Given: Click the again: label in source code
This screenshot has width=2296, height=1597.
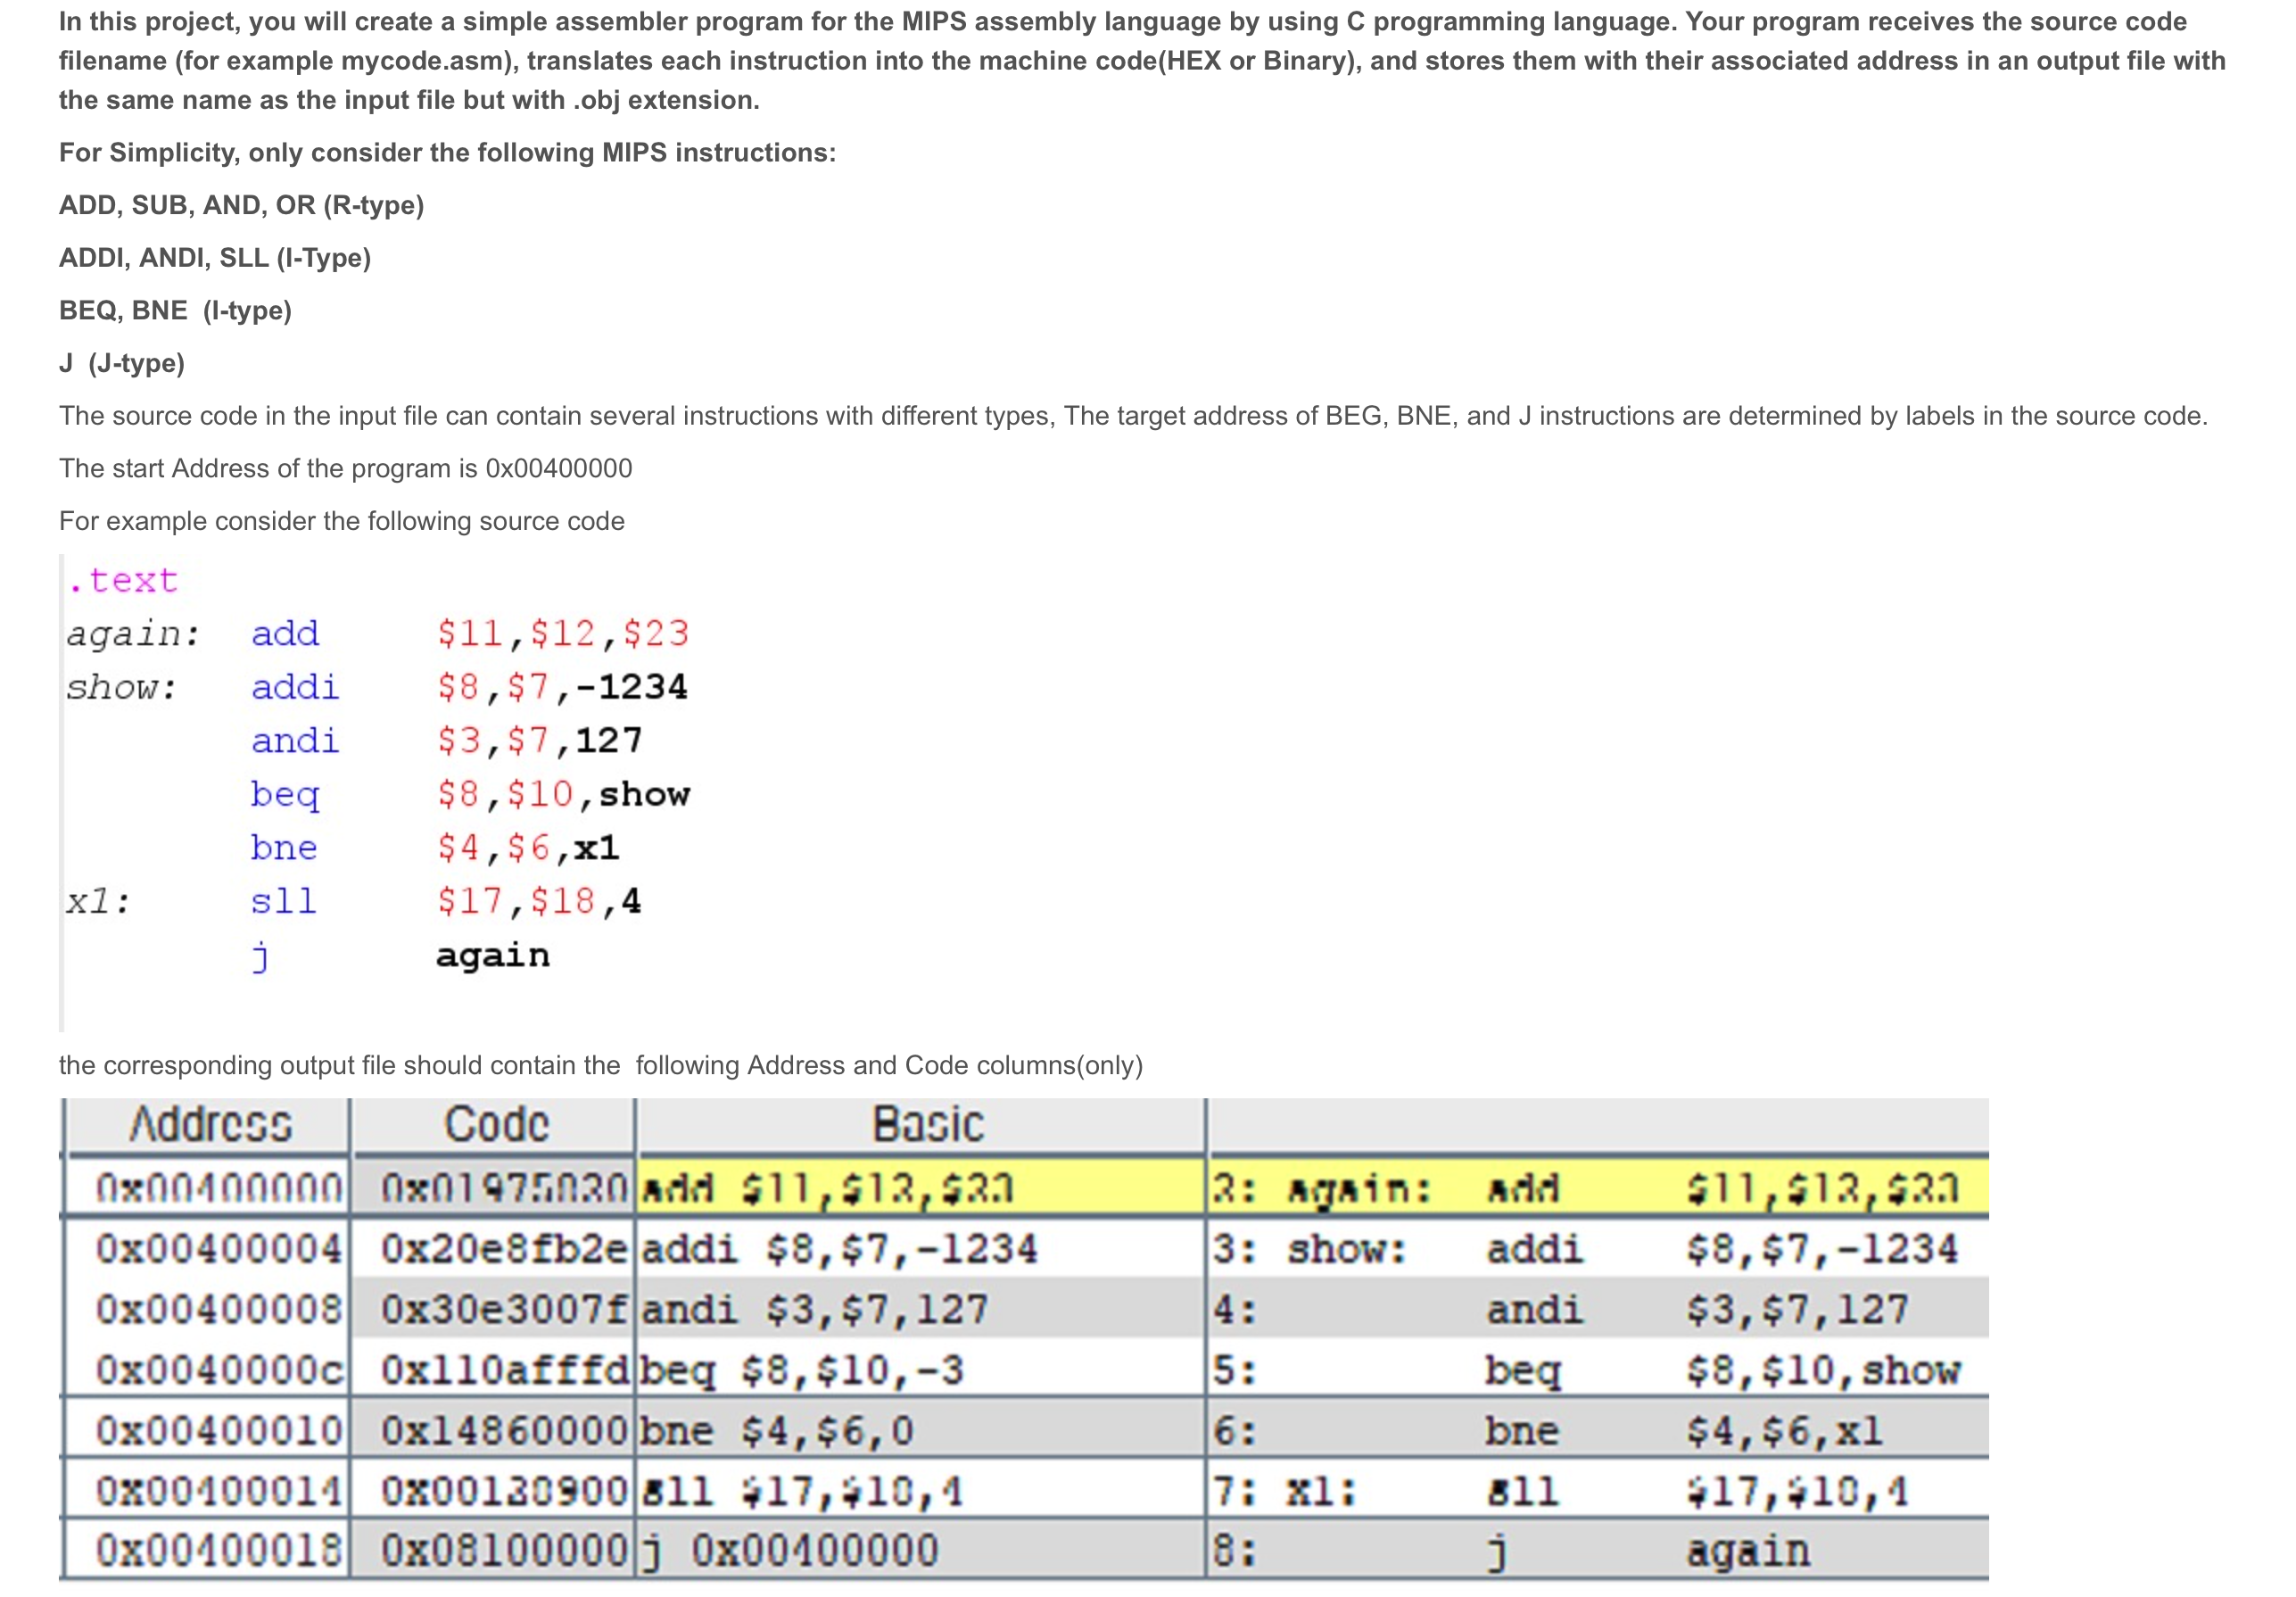Looking at the screenshot, I should pos(133,634).
